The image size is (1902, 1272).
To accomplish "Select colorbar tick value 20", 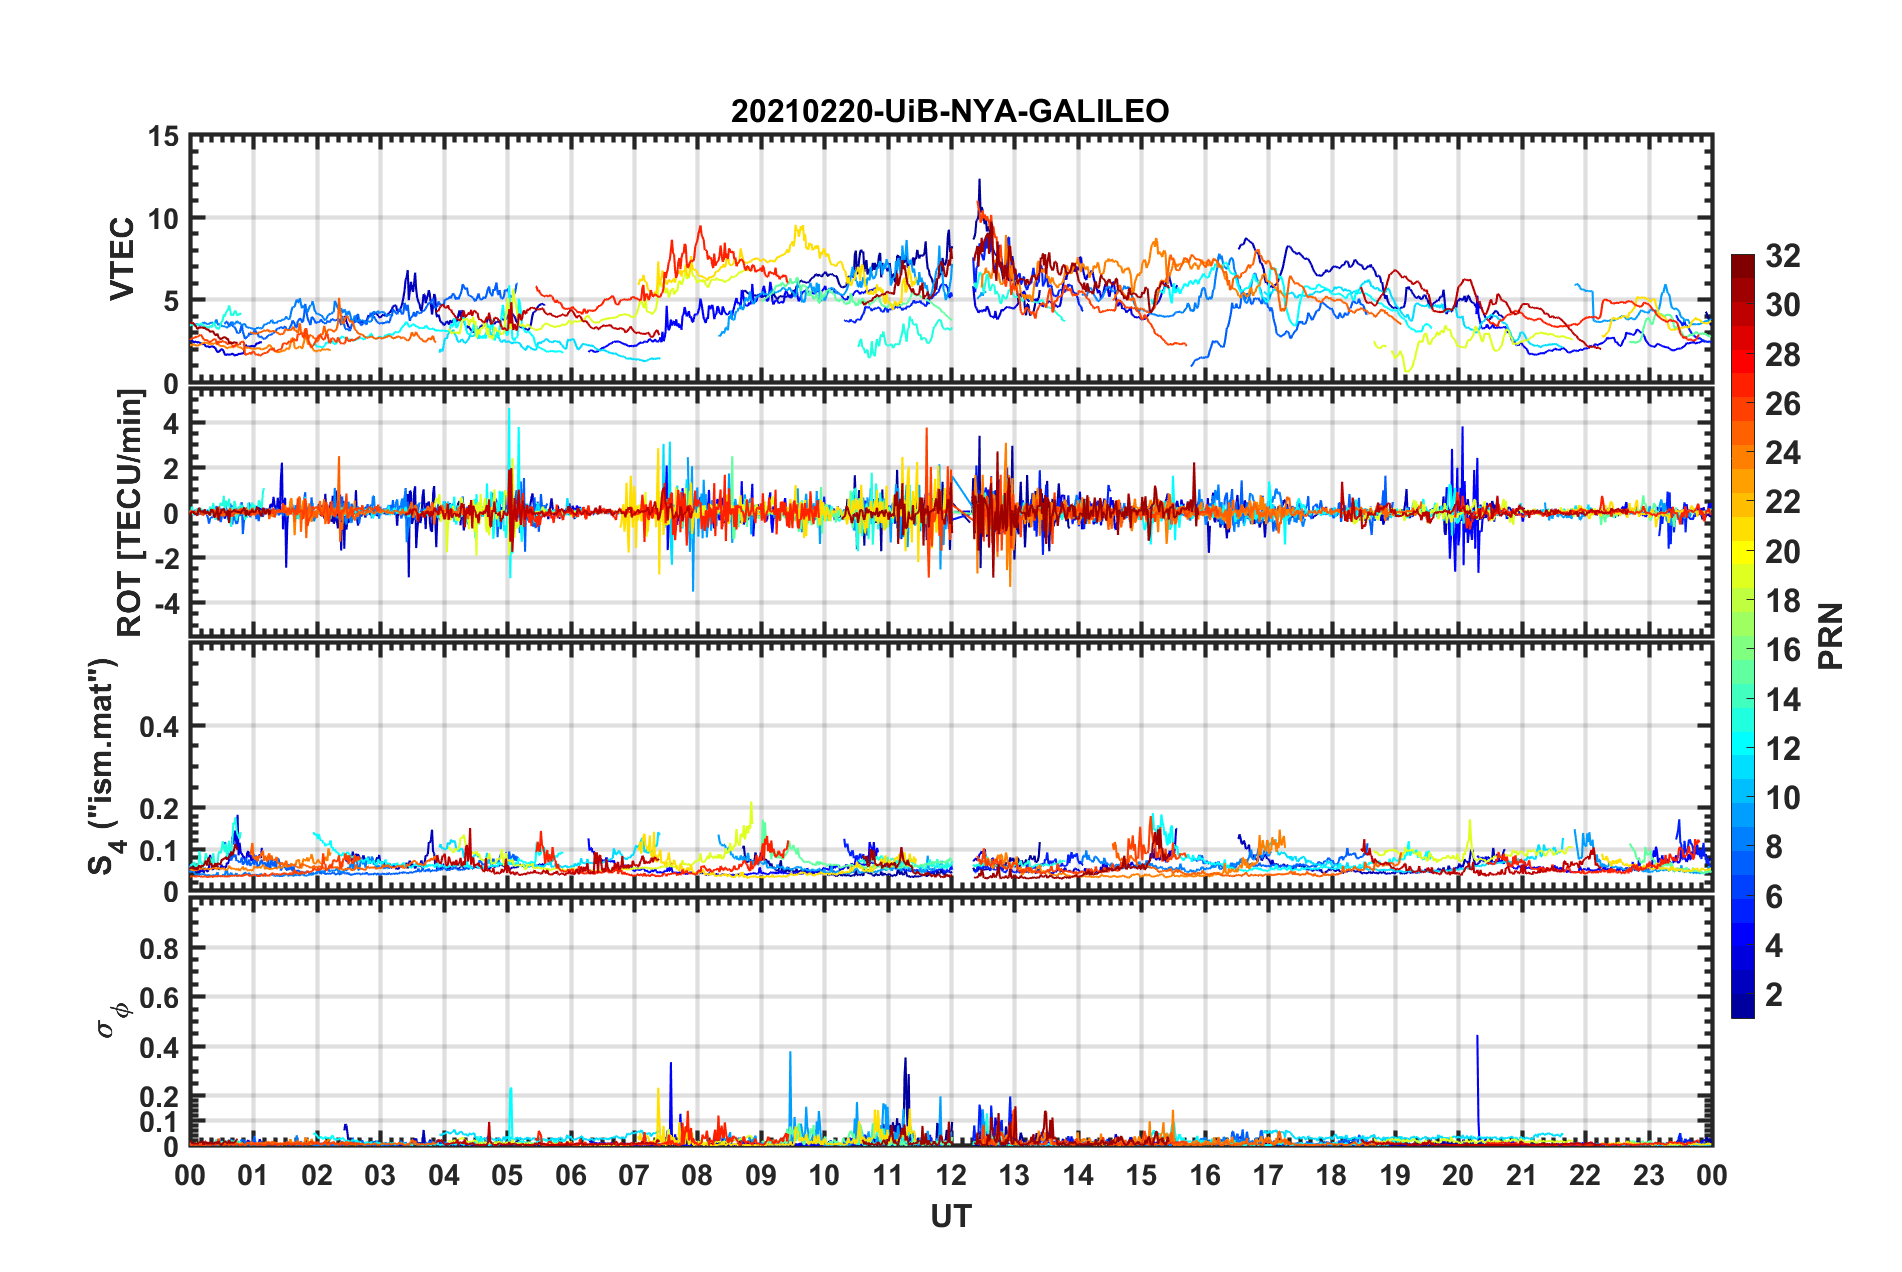I will tap(1783, 552).
